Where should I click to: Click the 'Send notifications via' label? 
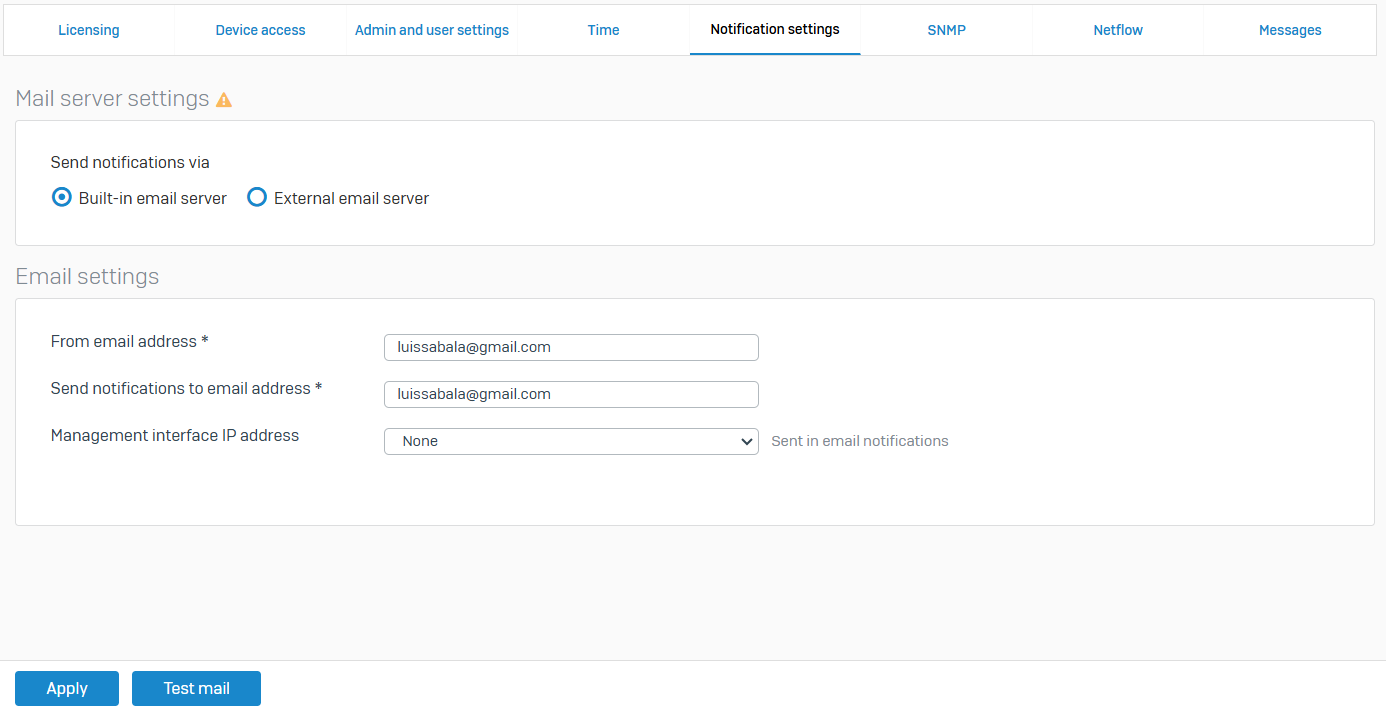pyautogui.click(x=130, y=162)
